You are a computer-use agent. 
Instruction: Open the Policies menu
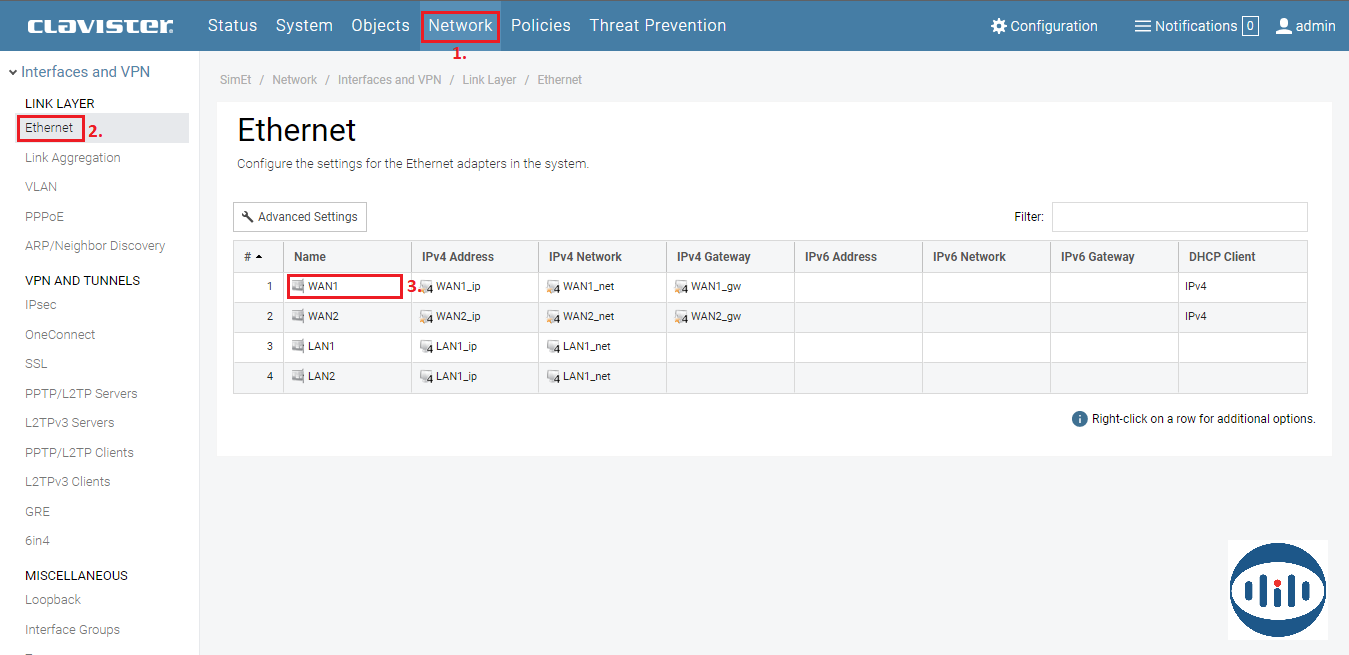(540, 26)
